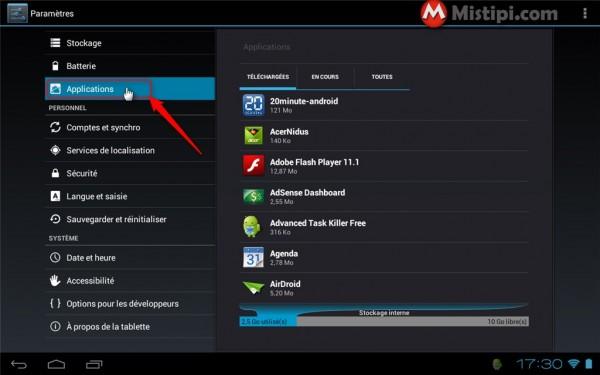Tap the Paramètres app icon in header
The image size is (600, 375).
(x=17, y=13)
